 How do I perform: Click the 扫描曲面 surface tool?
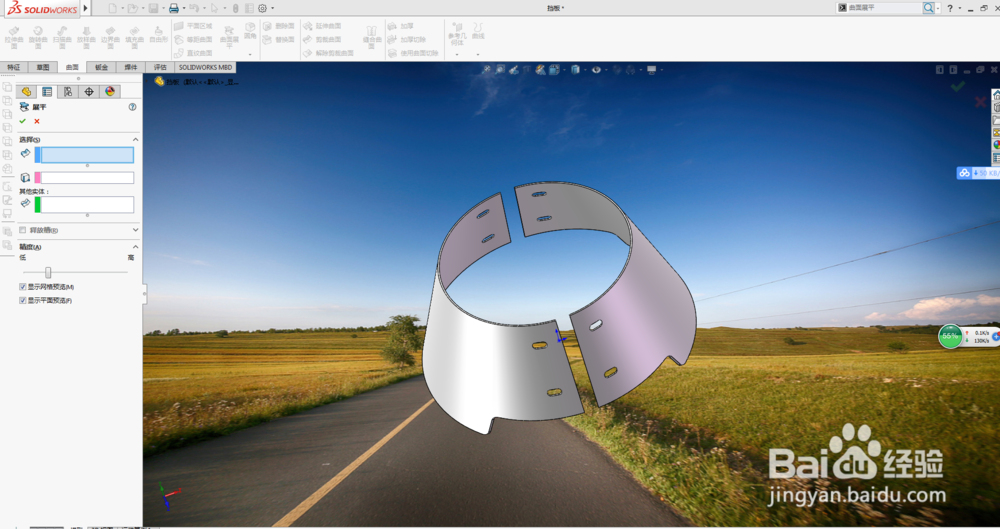[62, 38]
